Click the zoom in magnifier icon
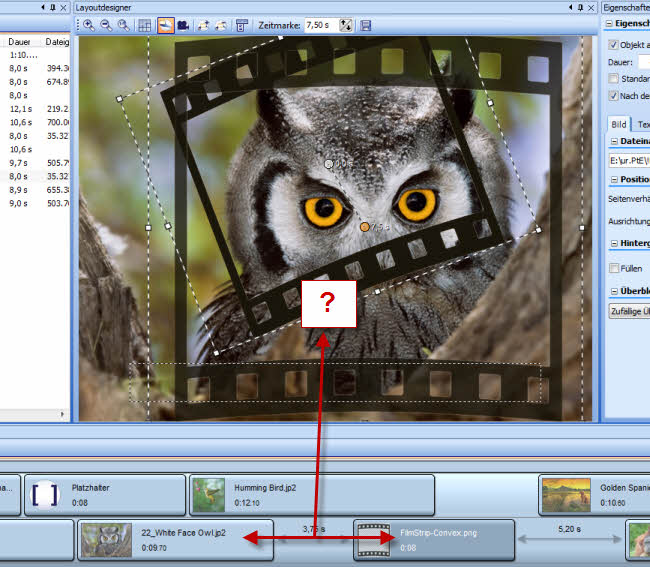Screen dimensions: 650x567 (x=89, y=24)
